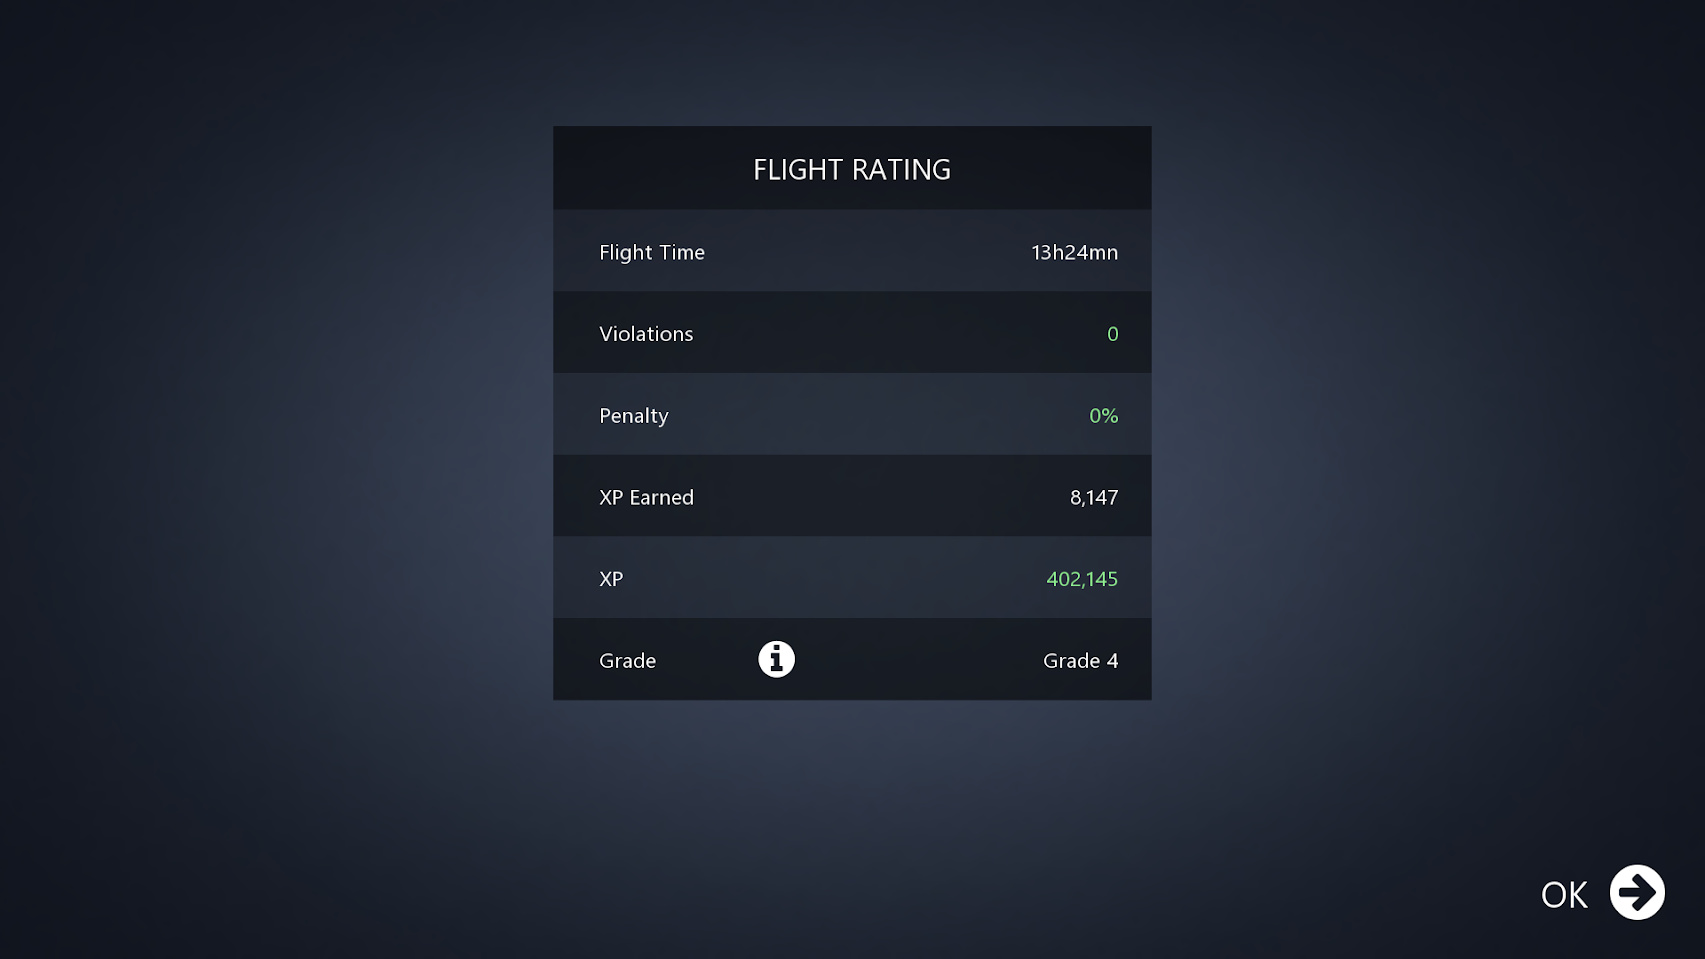Click the OK text label
1705x959 pixels.
1564,895
